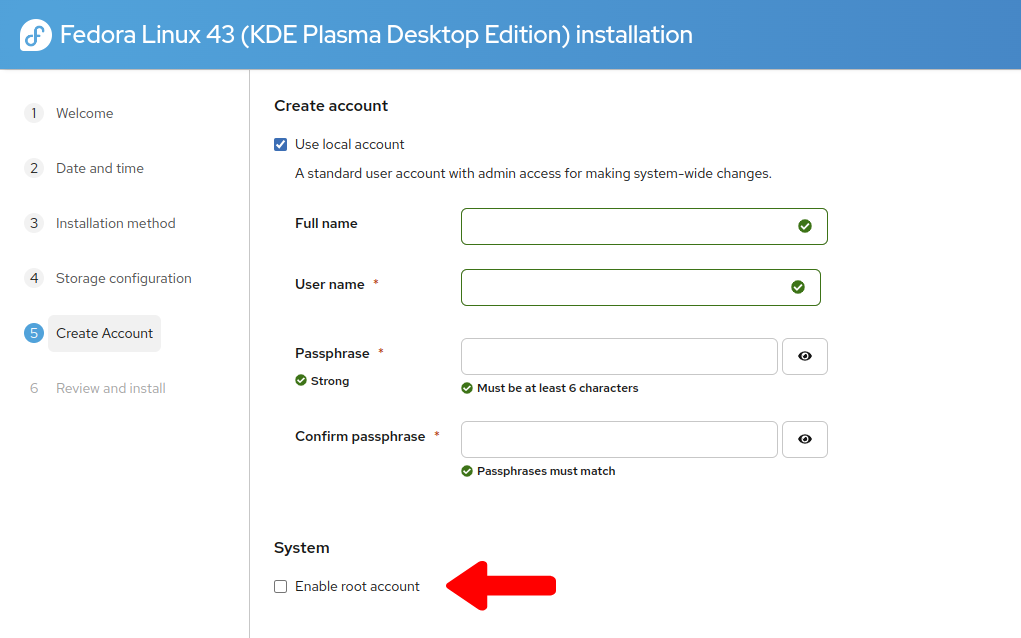Screen dimensions: 1021x638
Task: Enable the root account checkbox
Action: coord(281,587)
